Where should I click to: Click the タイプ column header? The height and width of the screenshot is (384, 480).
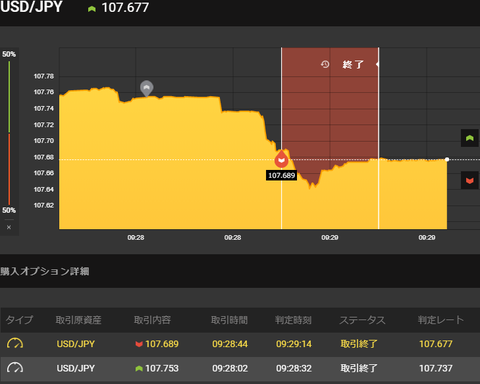[x=19, y=320]
